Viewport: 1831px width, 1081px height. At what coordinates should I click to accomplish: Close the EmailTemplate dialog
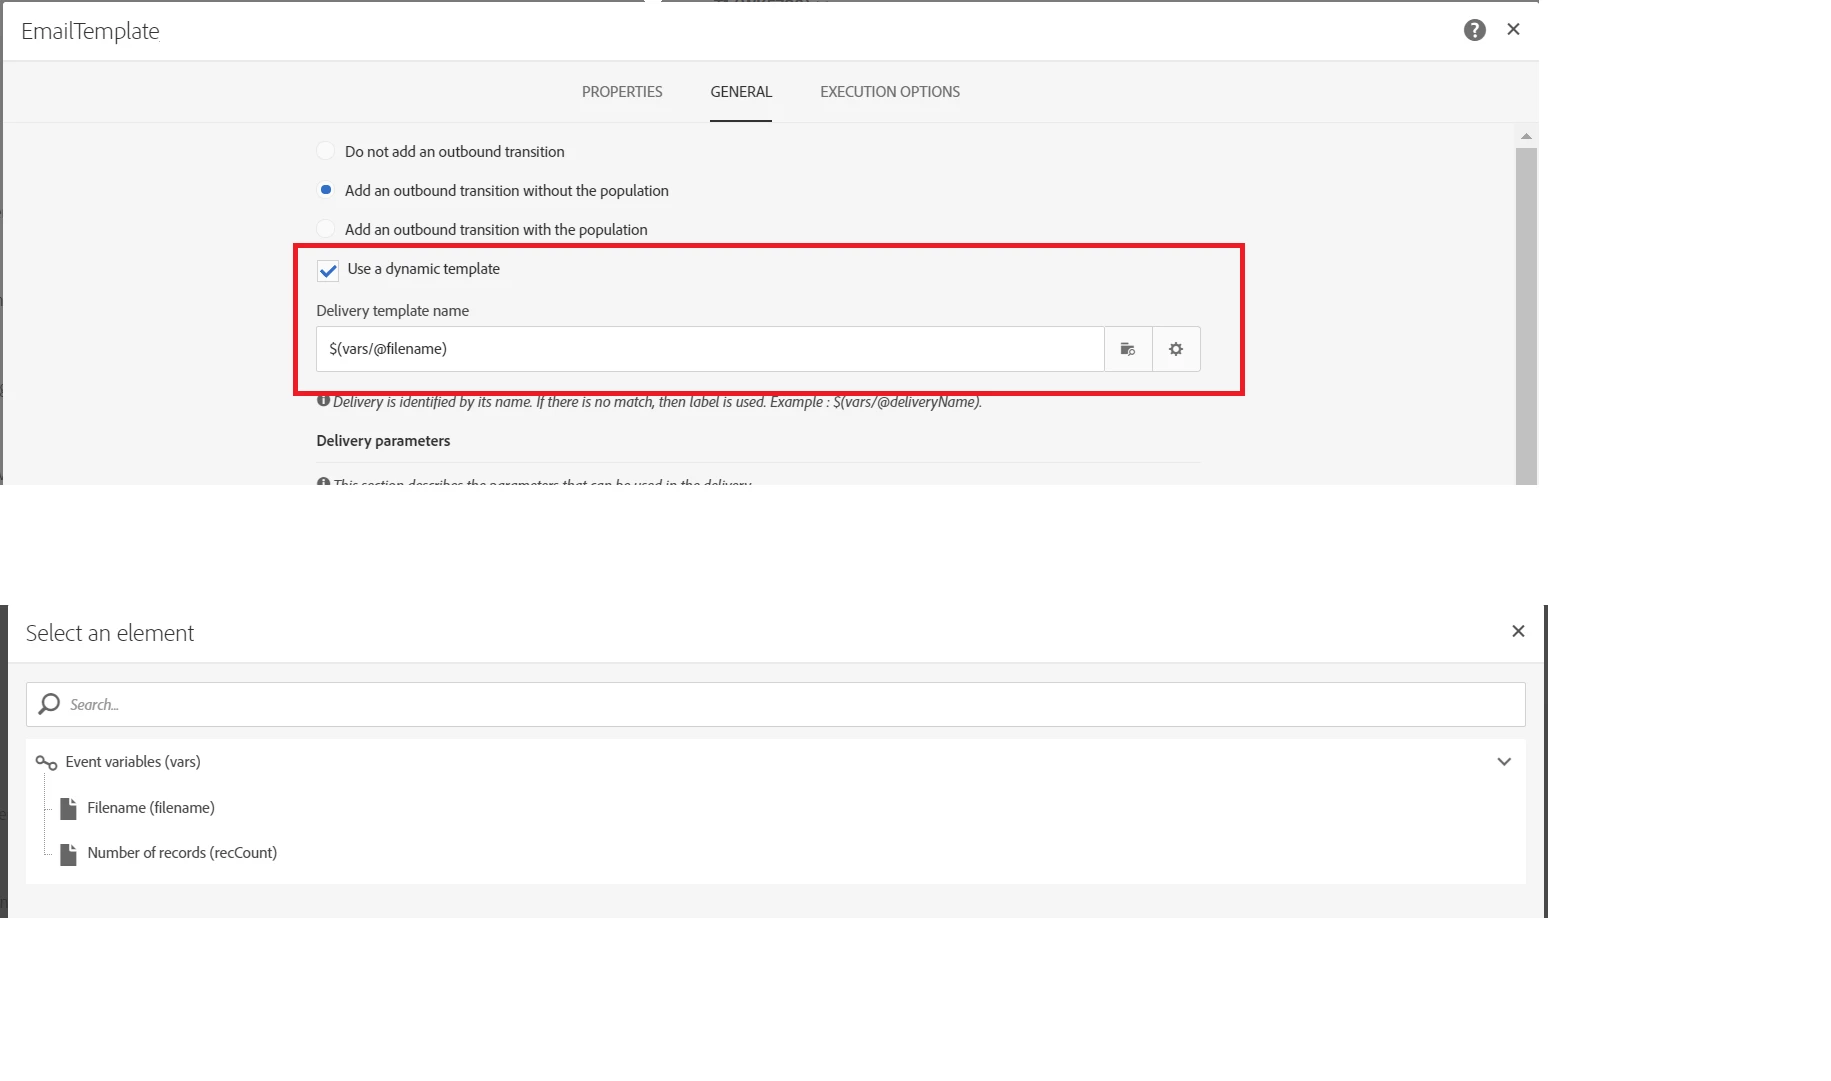(x=1513, y=29)
